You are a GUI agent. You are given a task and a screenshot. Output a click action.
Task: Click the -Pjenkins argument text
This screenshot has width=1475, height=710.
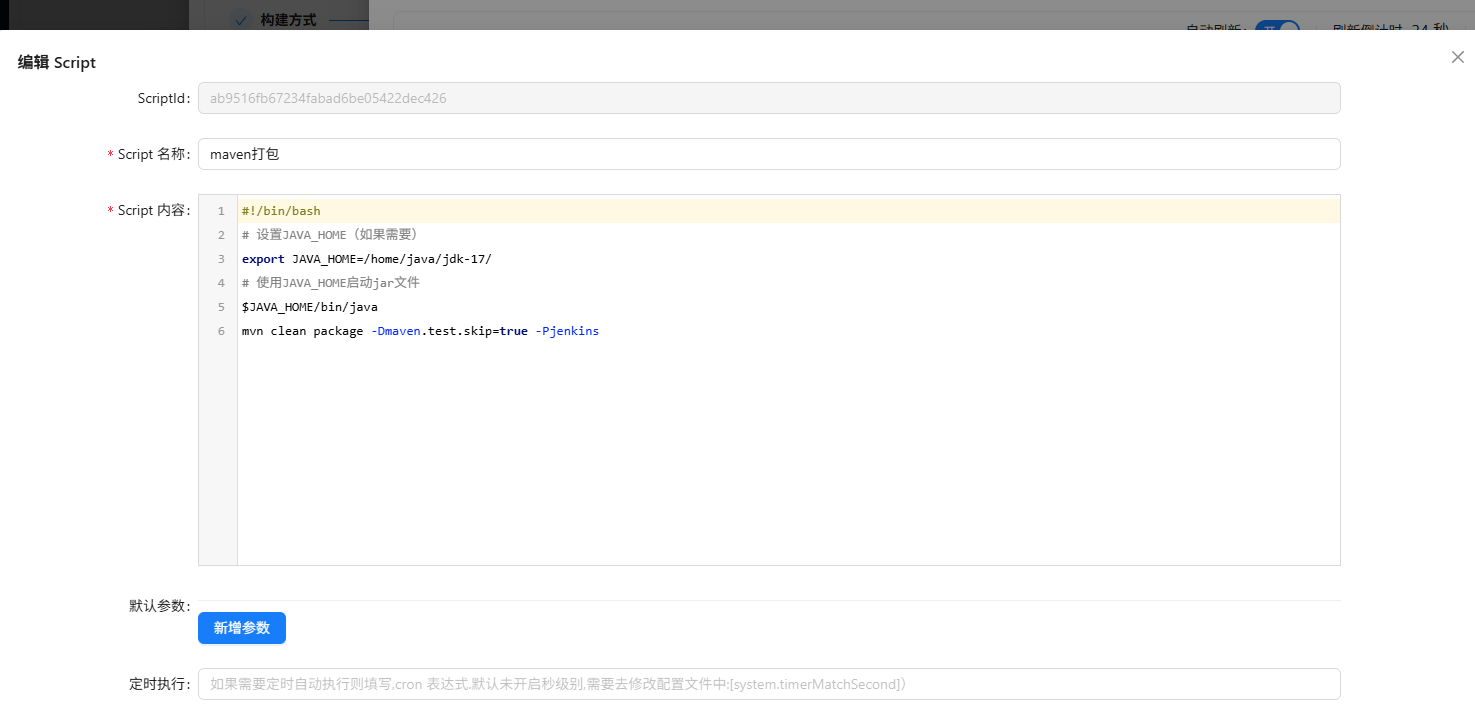567,331
